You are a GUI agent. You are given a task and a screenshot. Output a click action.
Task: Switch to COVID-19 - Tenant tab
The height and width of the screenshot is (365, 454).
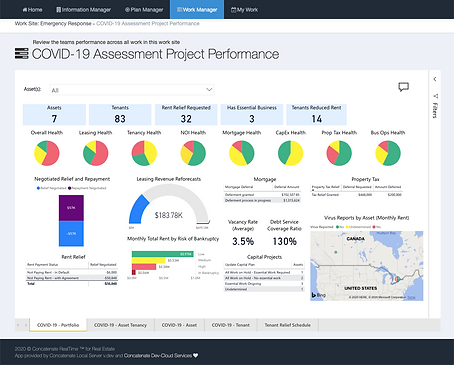click(x=231, y=325)
